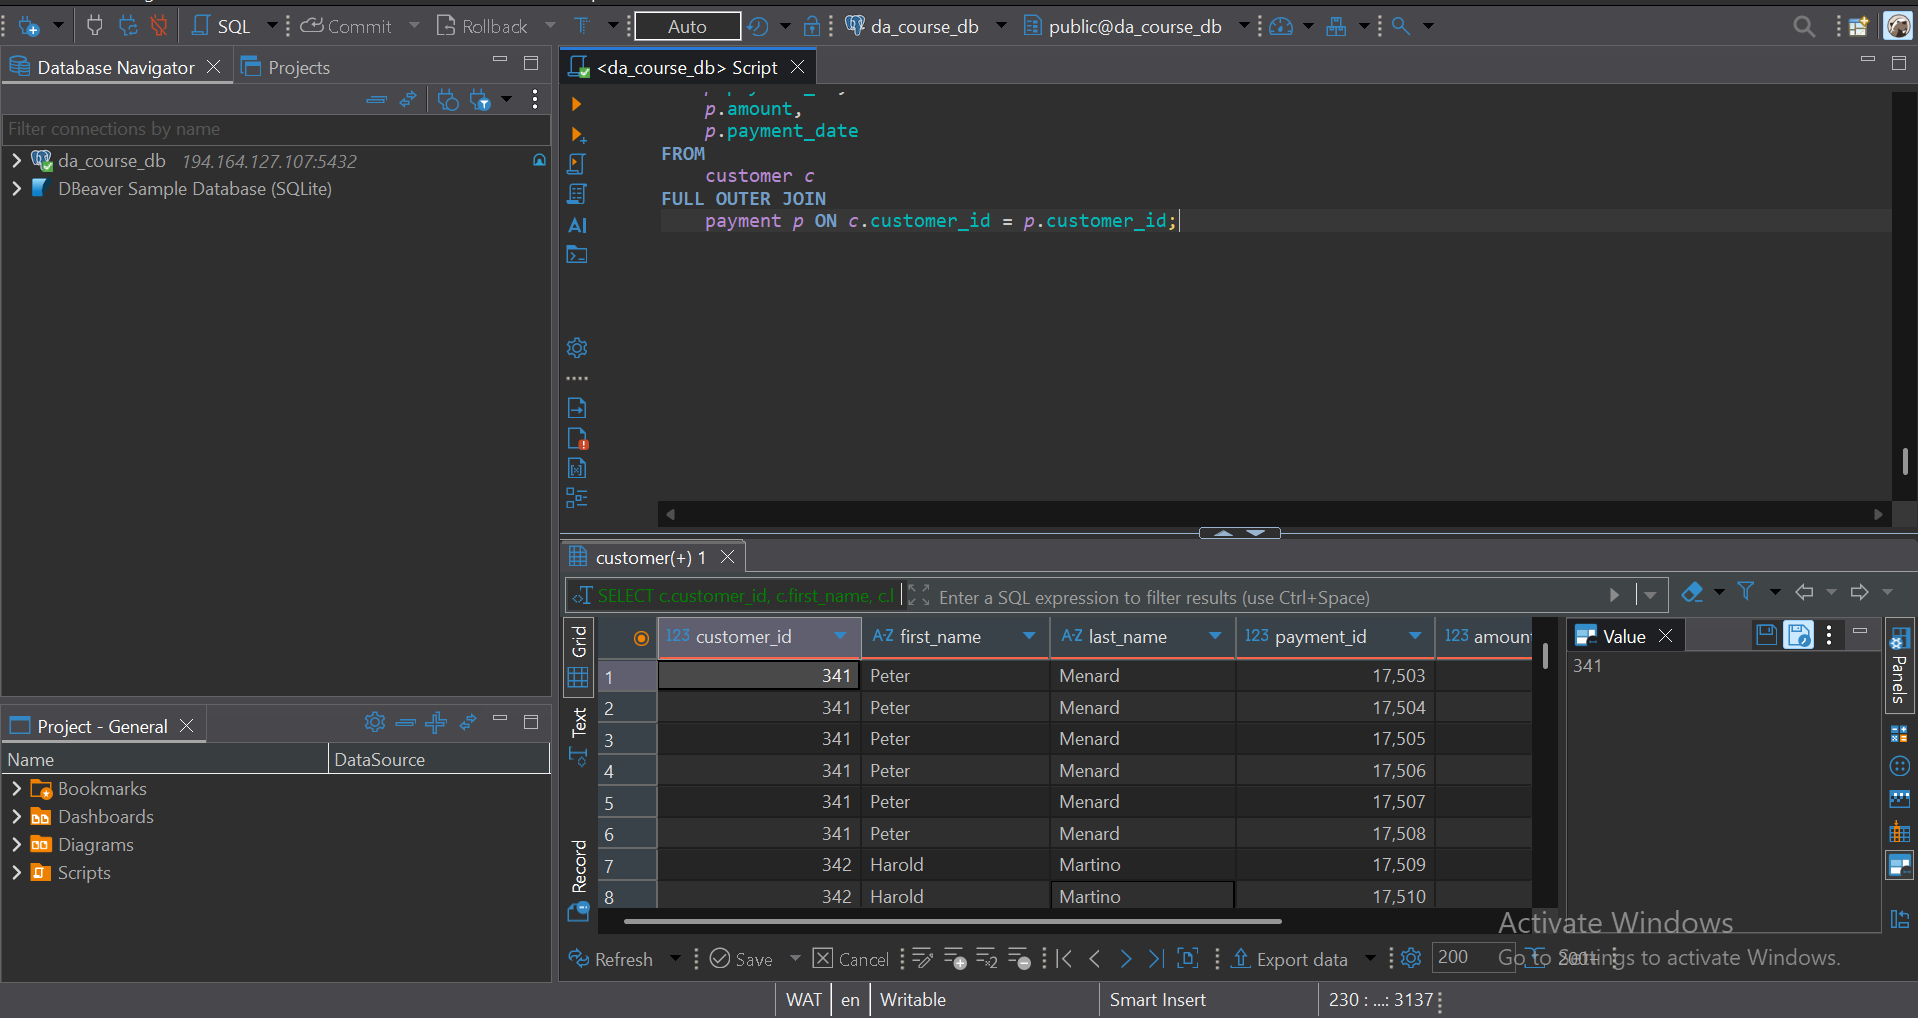The image size is (1918, 1018).
Task: Execute SQL in new tab icon
Action: [577, 134]
